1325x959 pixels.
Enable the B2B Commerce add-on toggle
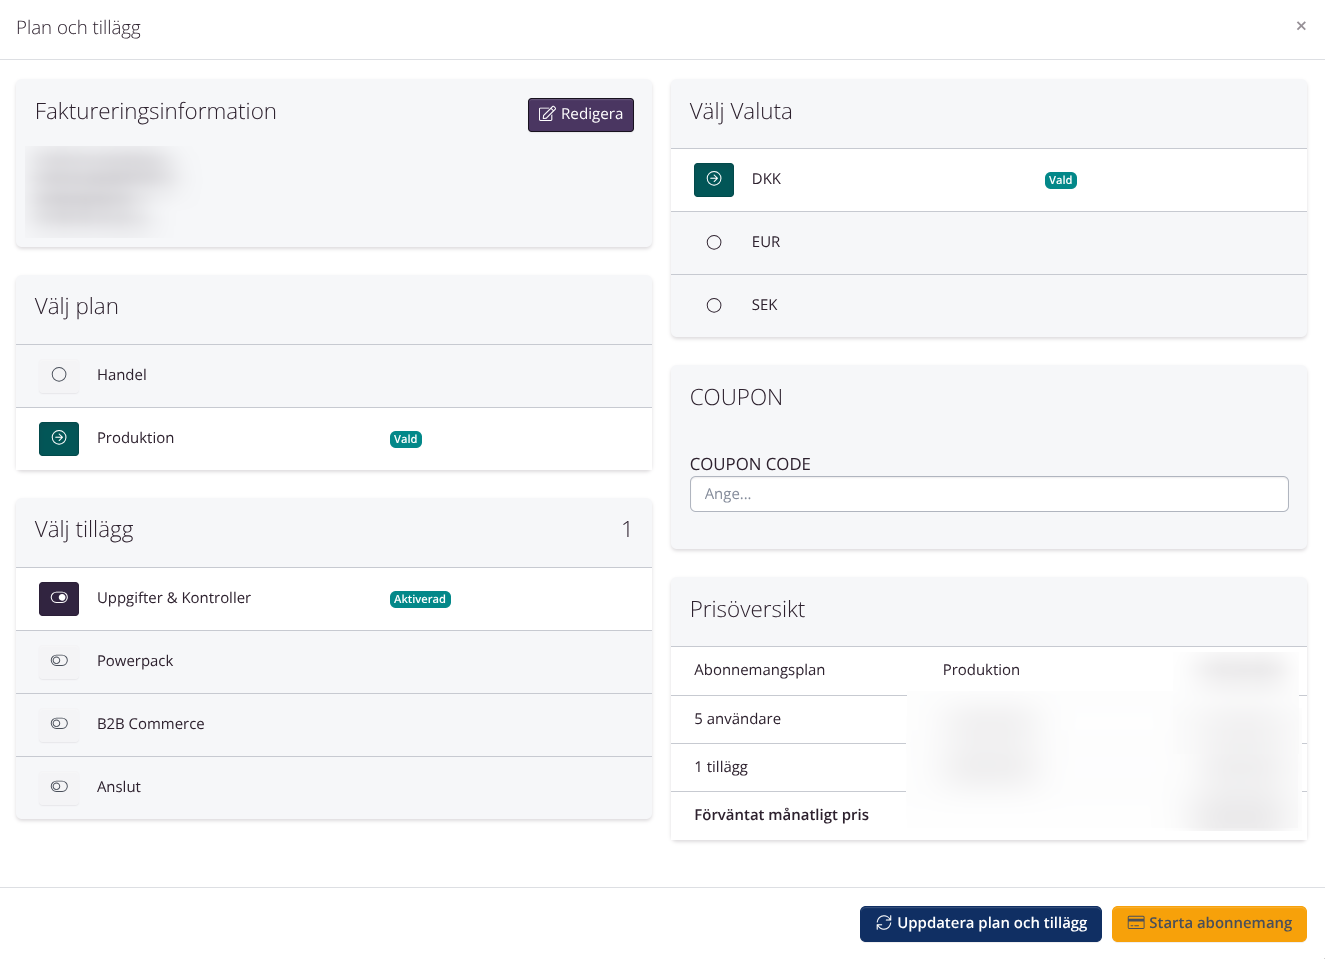(59, 724)
